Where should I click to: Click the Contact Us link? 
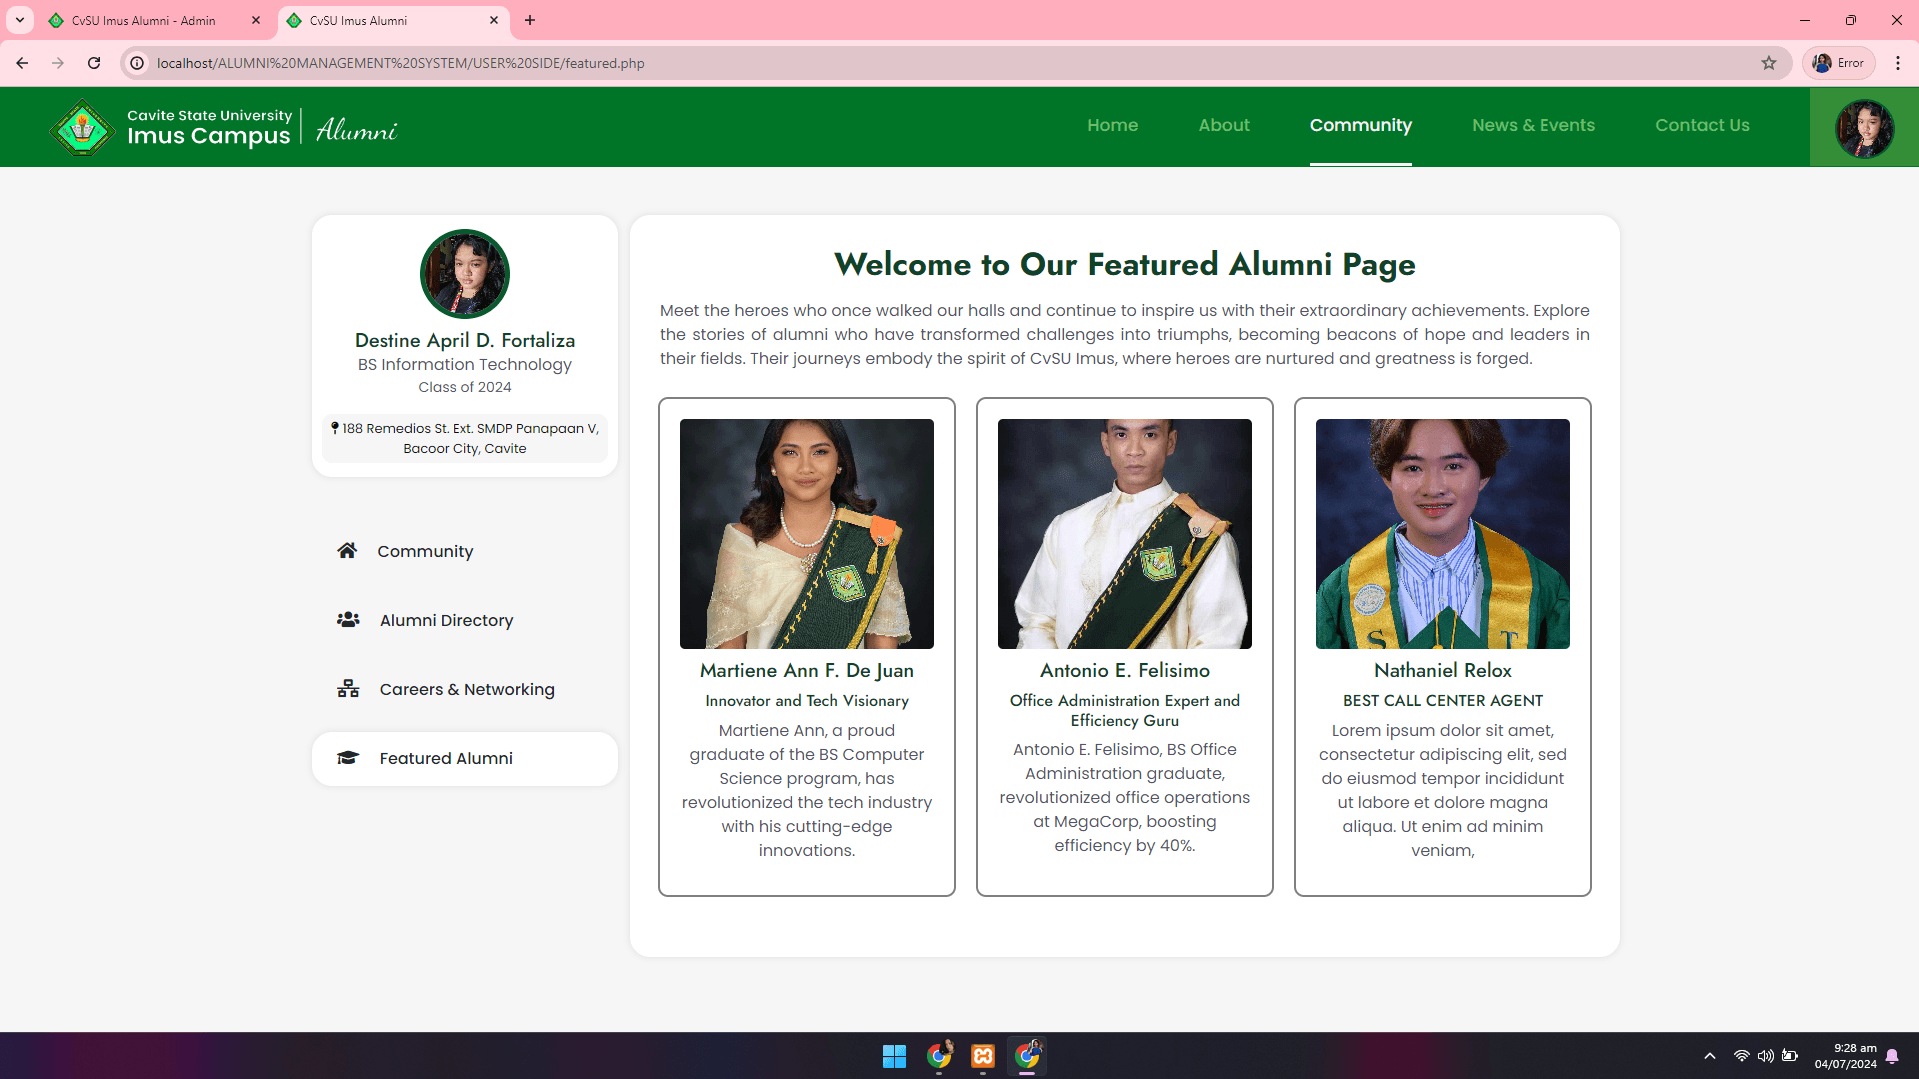tap(1702, 126)
